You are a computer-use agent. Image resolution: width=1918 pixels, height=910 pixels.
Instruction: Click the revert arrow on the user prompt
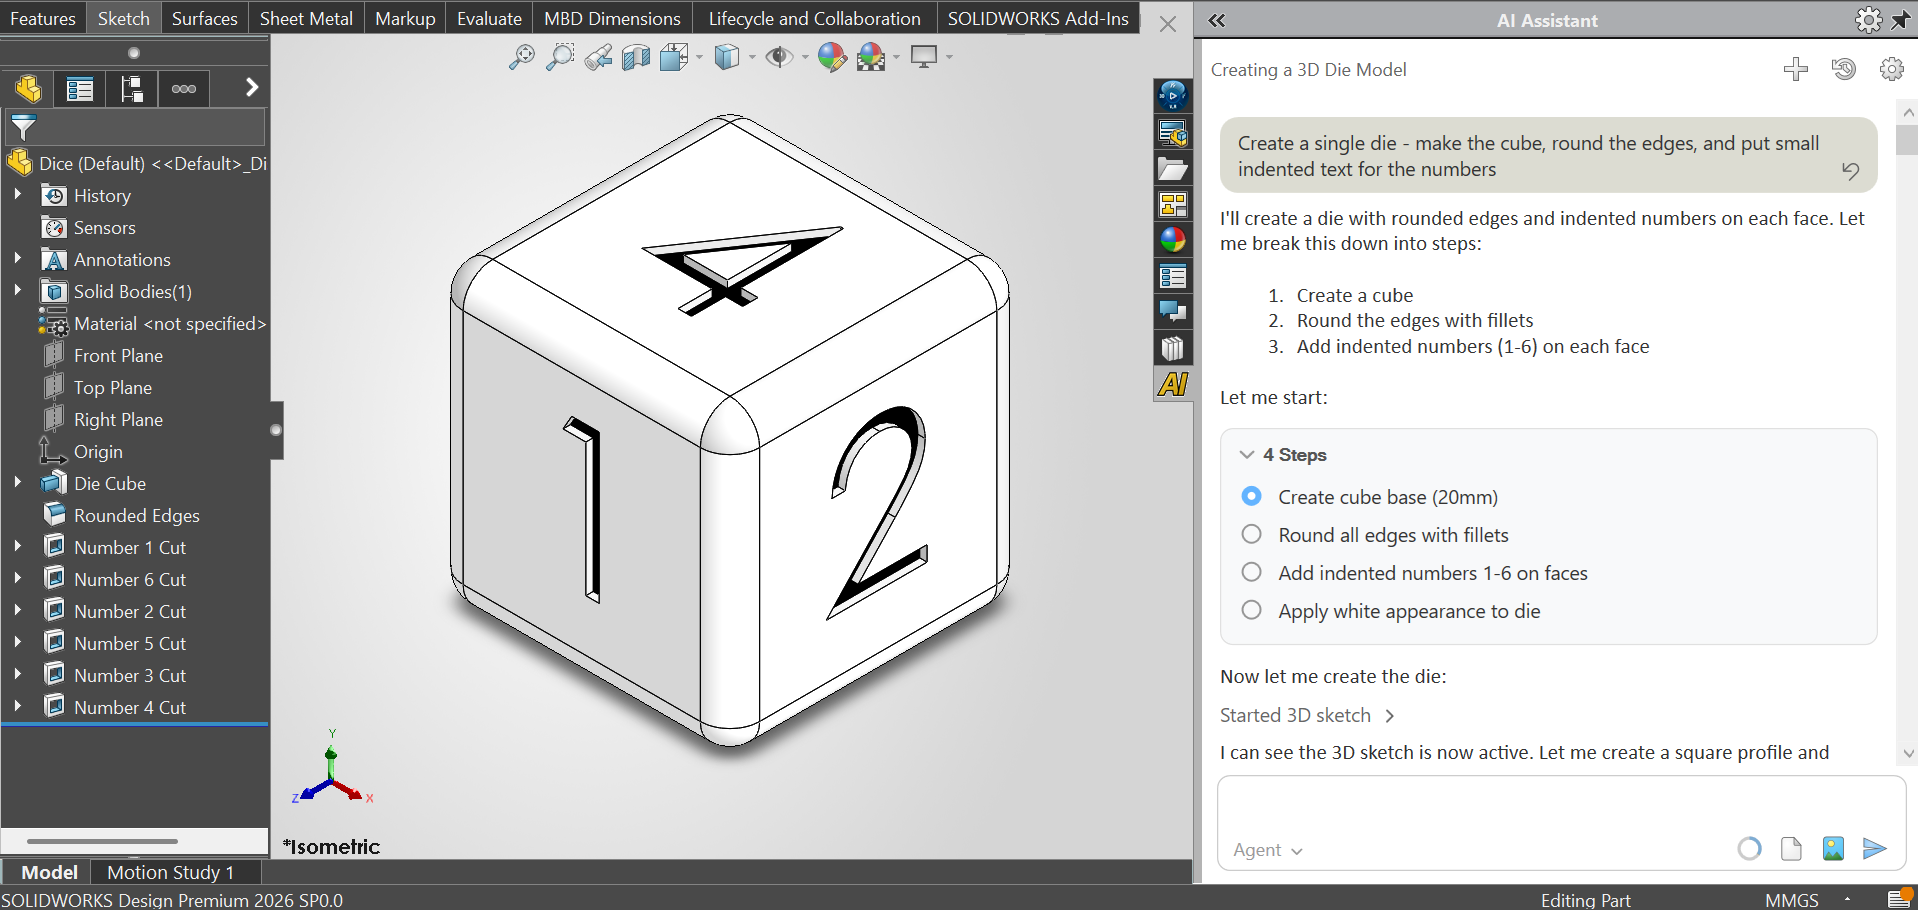click(x=1851, y=171)
